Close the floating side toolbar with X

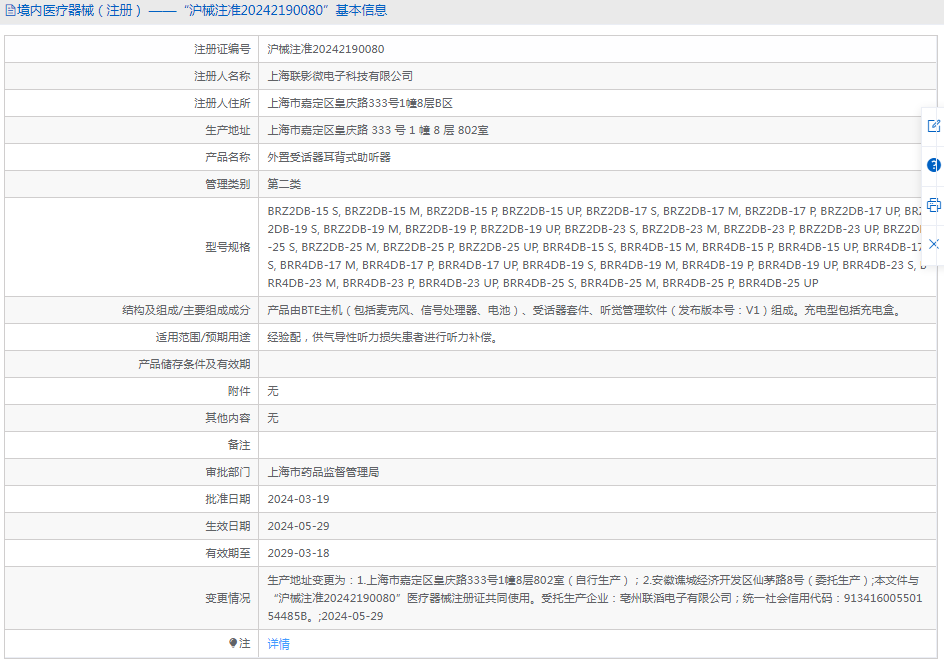point(933,244)
